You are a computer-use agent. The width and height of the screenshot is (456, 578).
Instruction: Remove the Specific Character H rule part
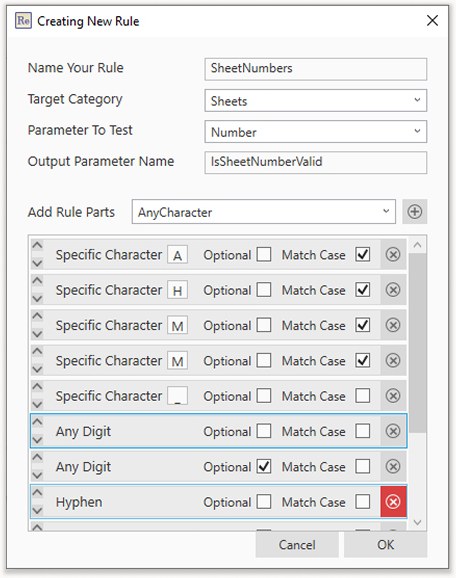pos(393,290)
